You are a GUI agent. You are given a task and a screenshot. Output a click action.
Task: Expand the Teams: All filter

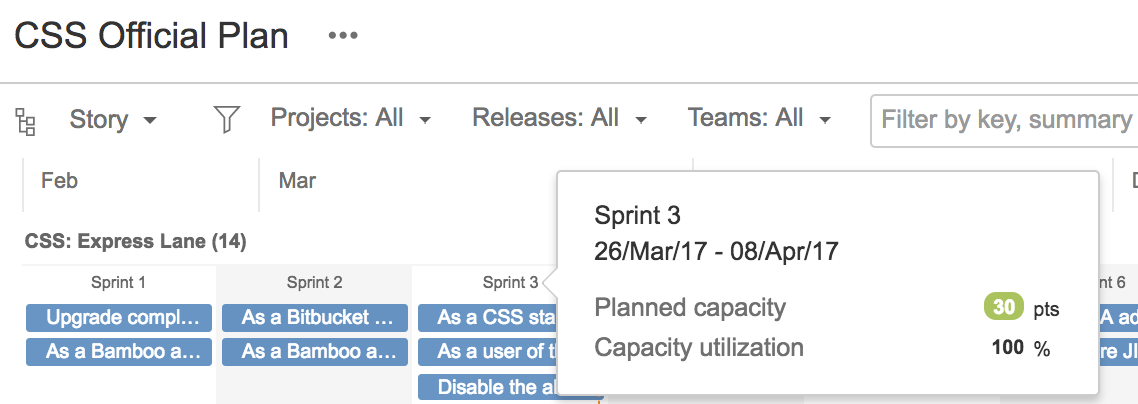759,118
